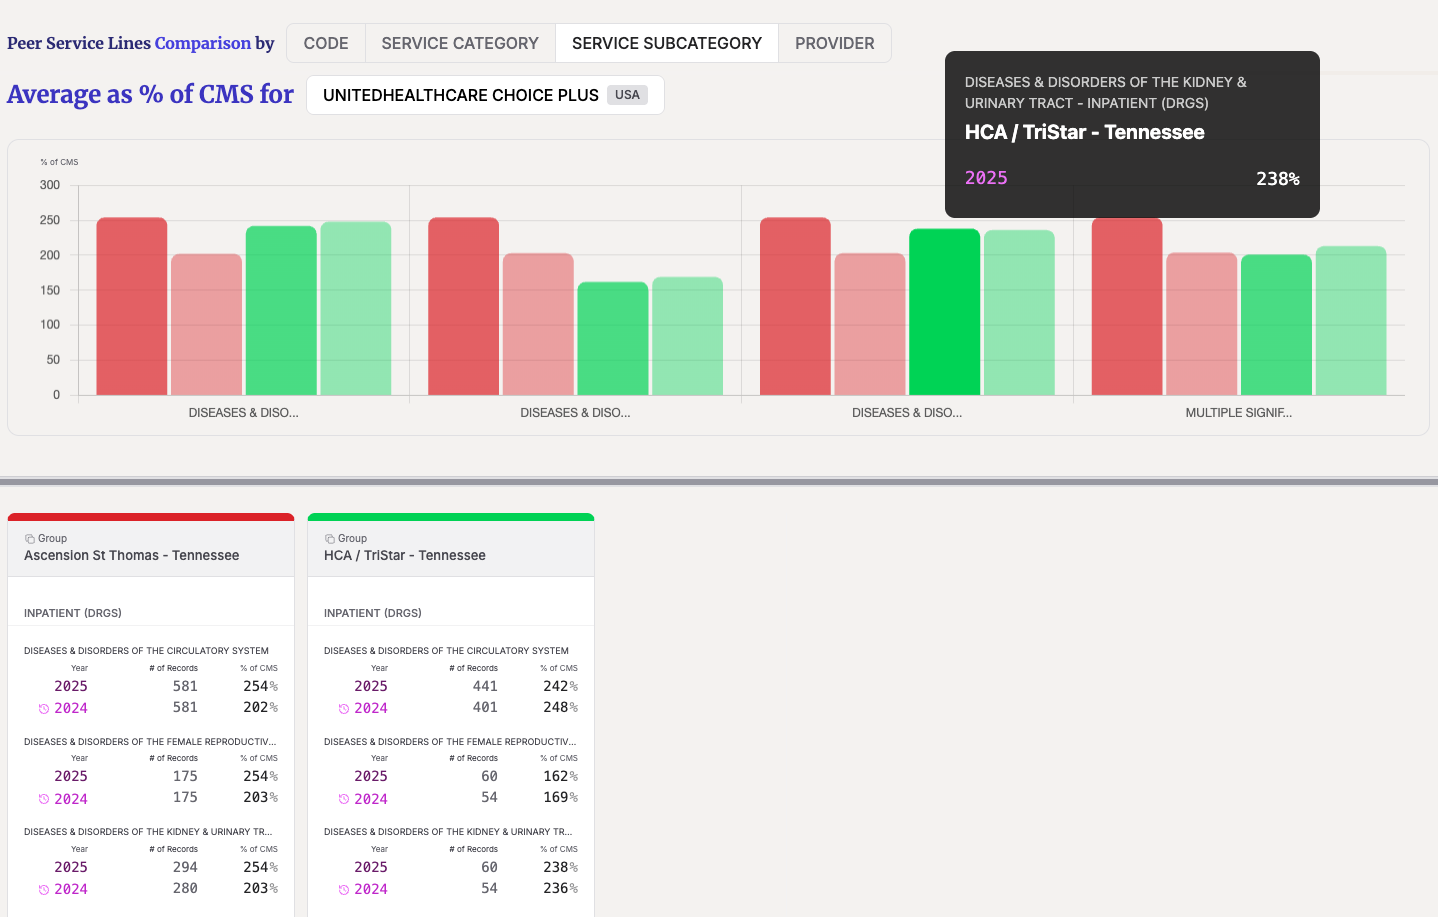Click history icon beside HCA female reproductive 2024
This screenshot has width=1438, height=917.
tap(344, 799)
